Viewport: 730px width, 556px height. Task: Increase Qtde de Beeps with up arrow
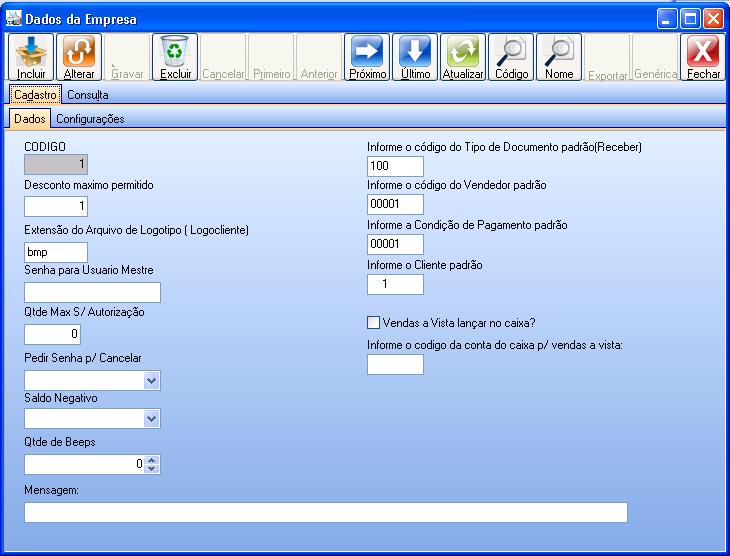[x=152, y=460]
